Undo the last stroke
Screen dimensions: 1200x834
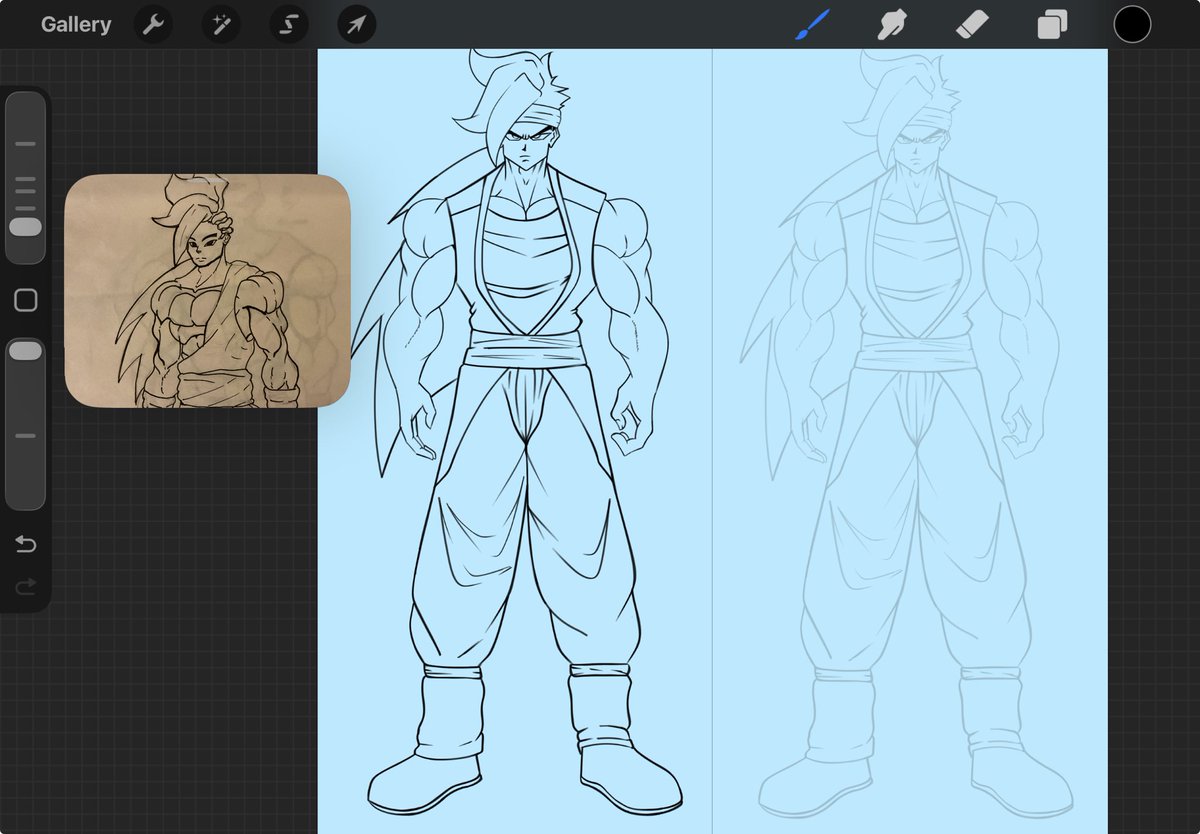tap(26, 544)
